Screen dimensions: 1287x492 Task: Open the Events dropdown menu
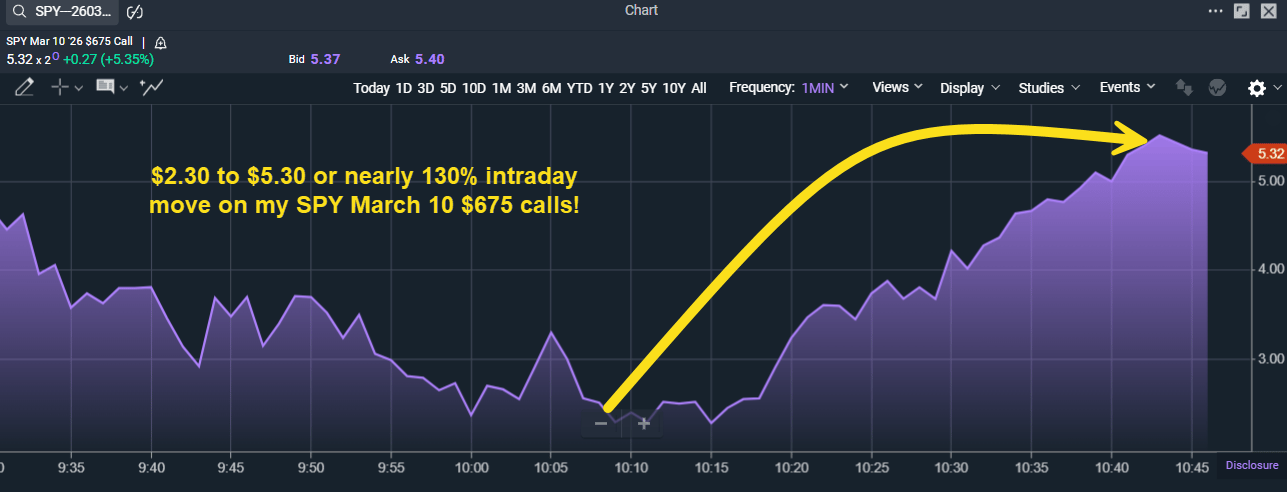click(1128, 87)
